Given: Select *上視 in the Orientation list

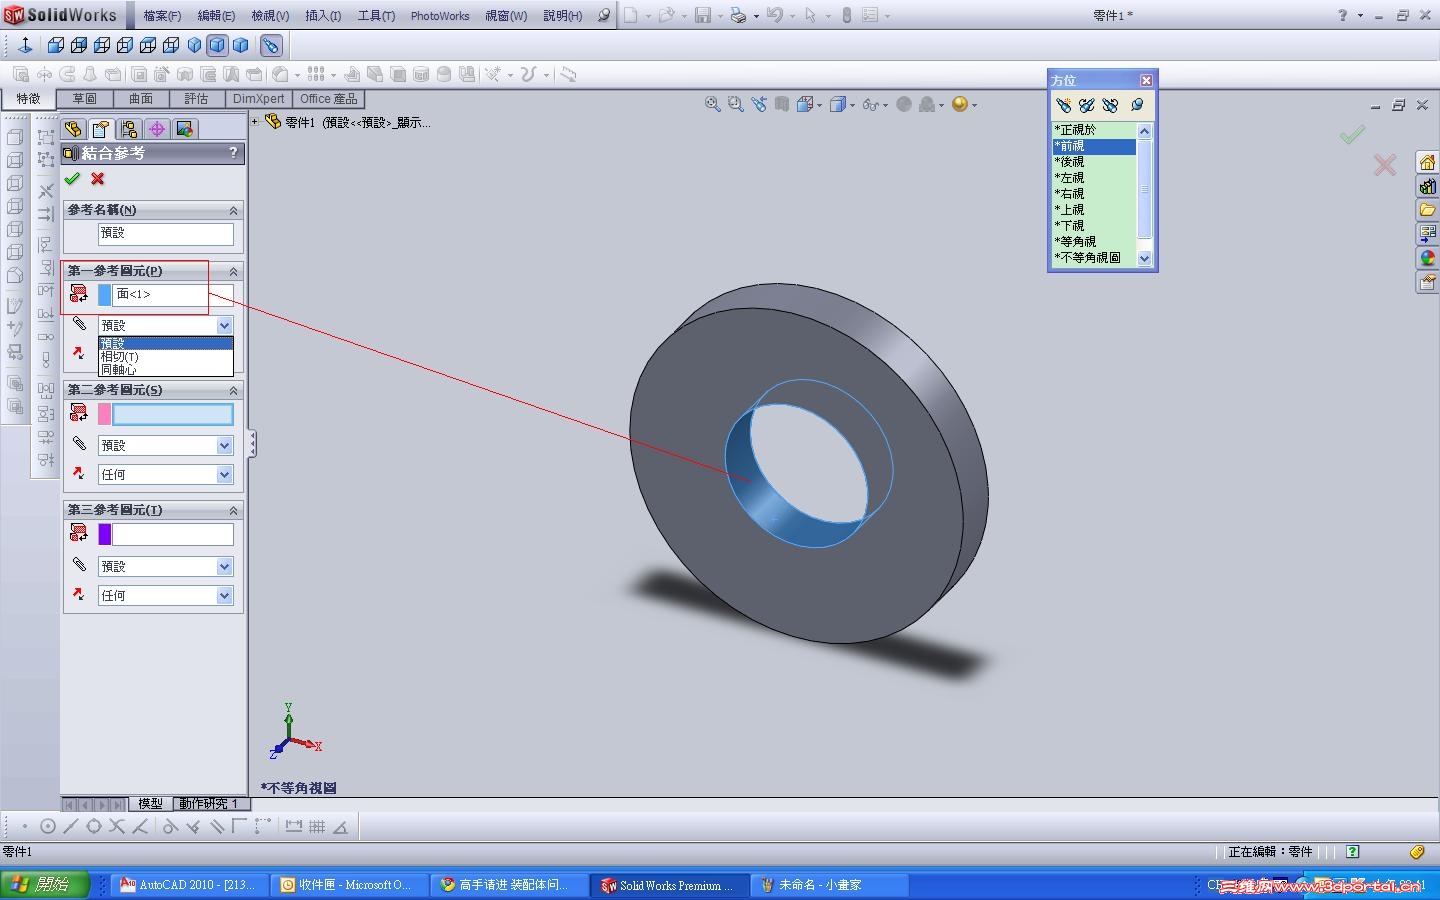Looking at the screenshot, I should 1094,209.
